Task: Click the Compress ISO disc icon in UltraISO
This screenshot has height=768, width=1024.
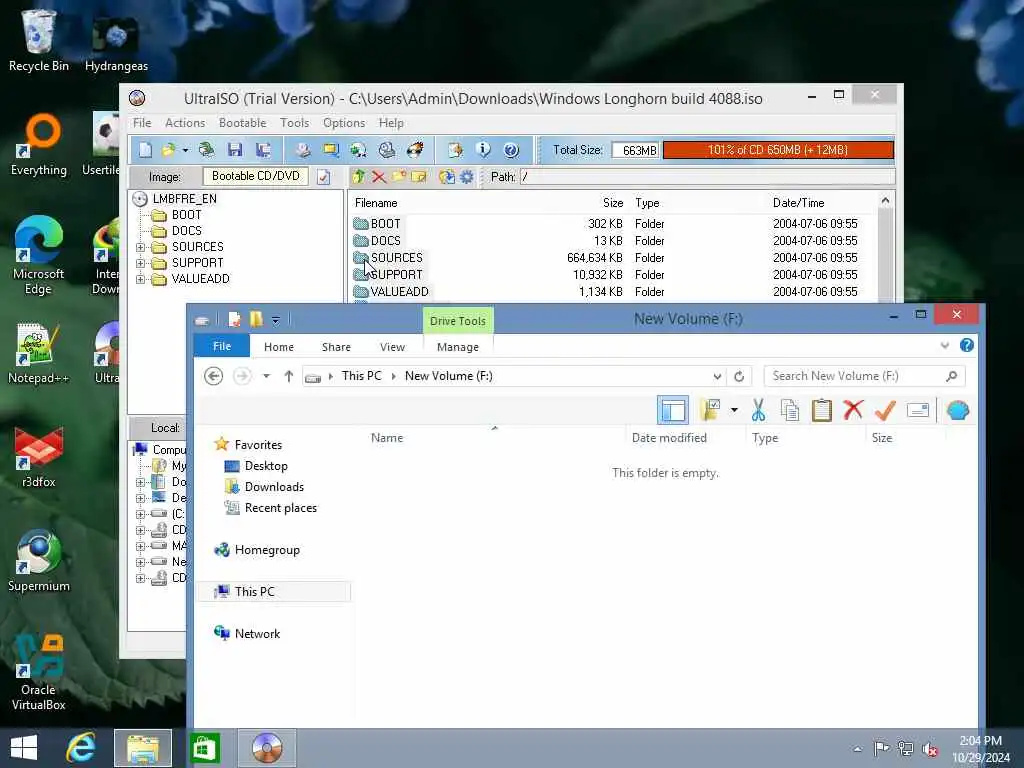Action: coord(358,150)
